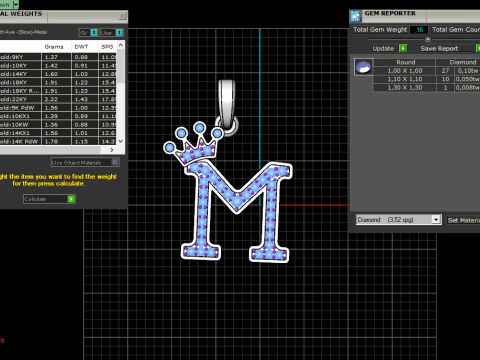
Task: Toggle the Use Object Materials checkbox
Action: coord(115,162)
